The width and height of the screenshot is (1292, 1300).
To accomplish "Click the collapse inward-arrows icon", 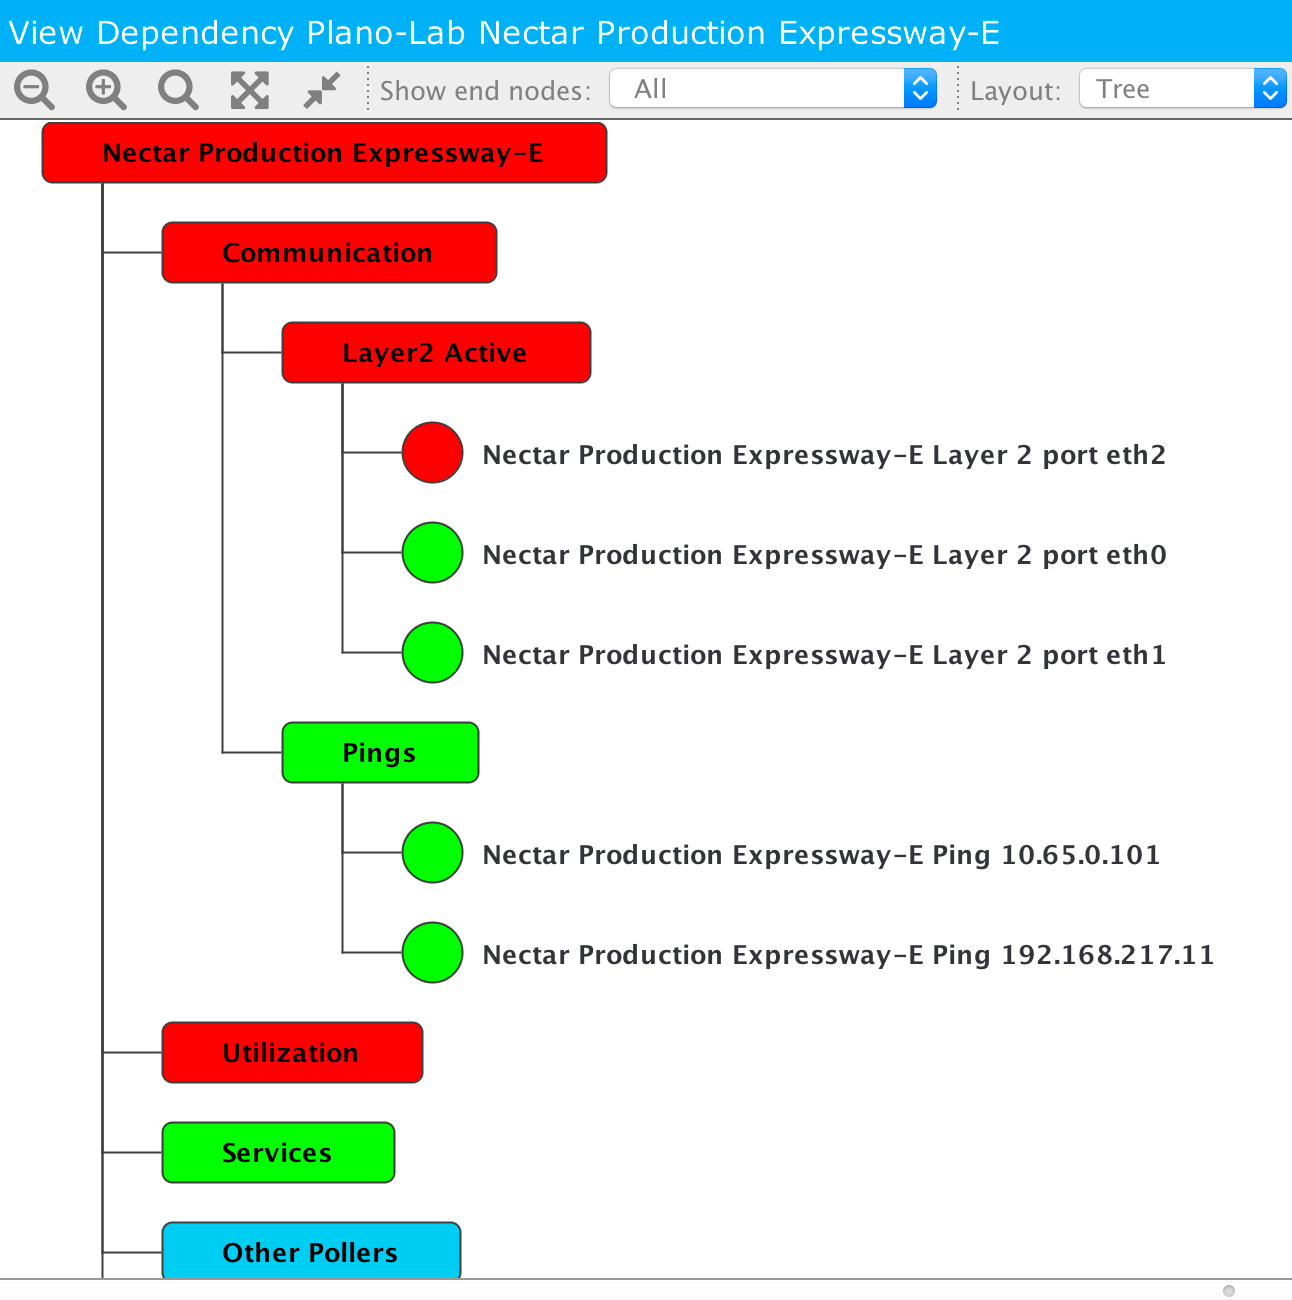I will (322, 90).
